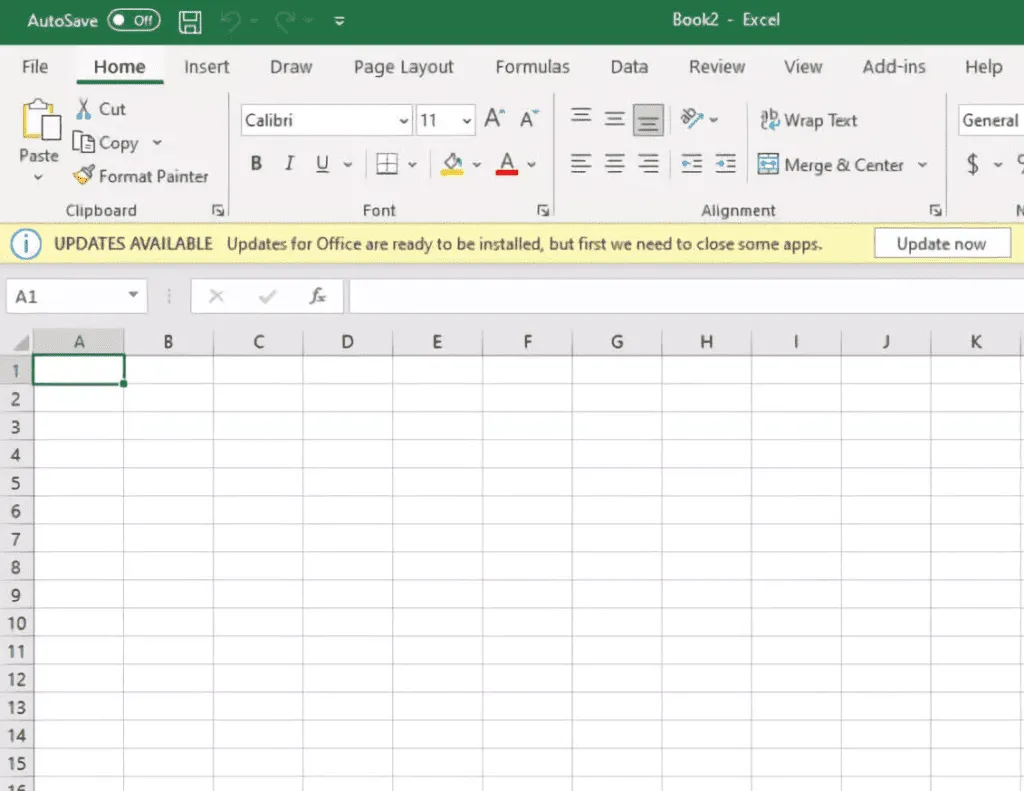Apply bold formatting

257,163
